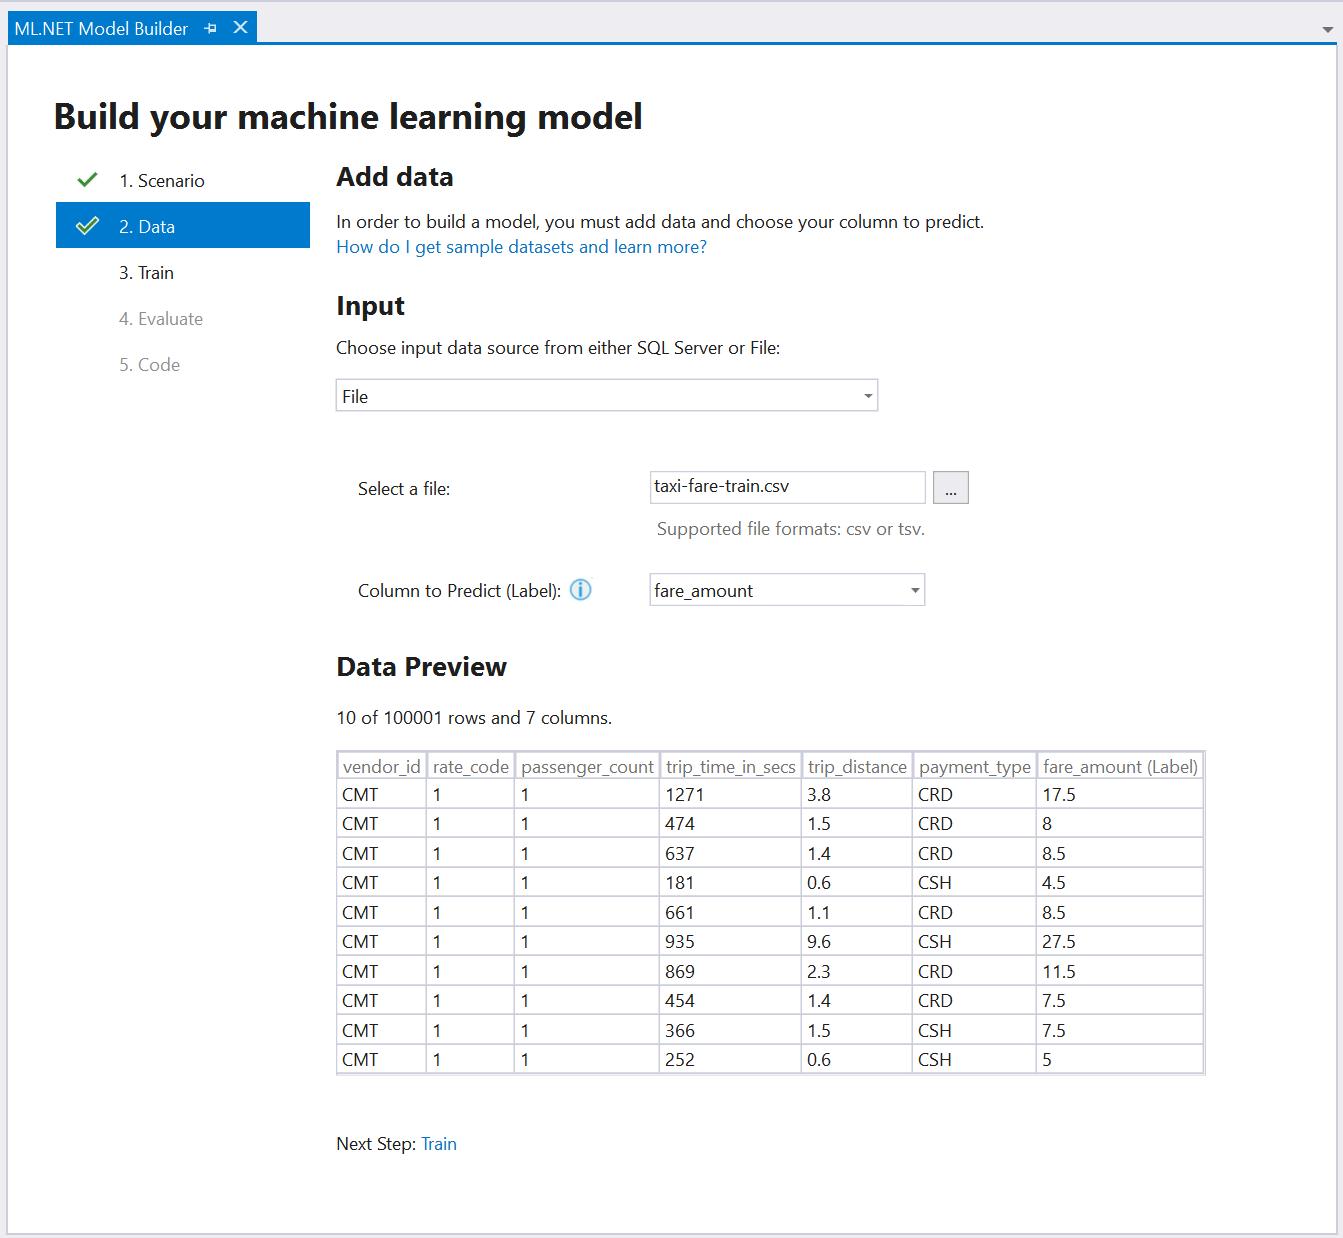This screenshot has width=1343, height=1238.
Task: Open the Column to Predict dropdown
Action: (x=787, y=590)
